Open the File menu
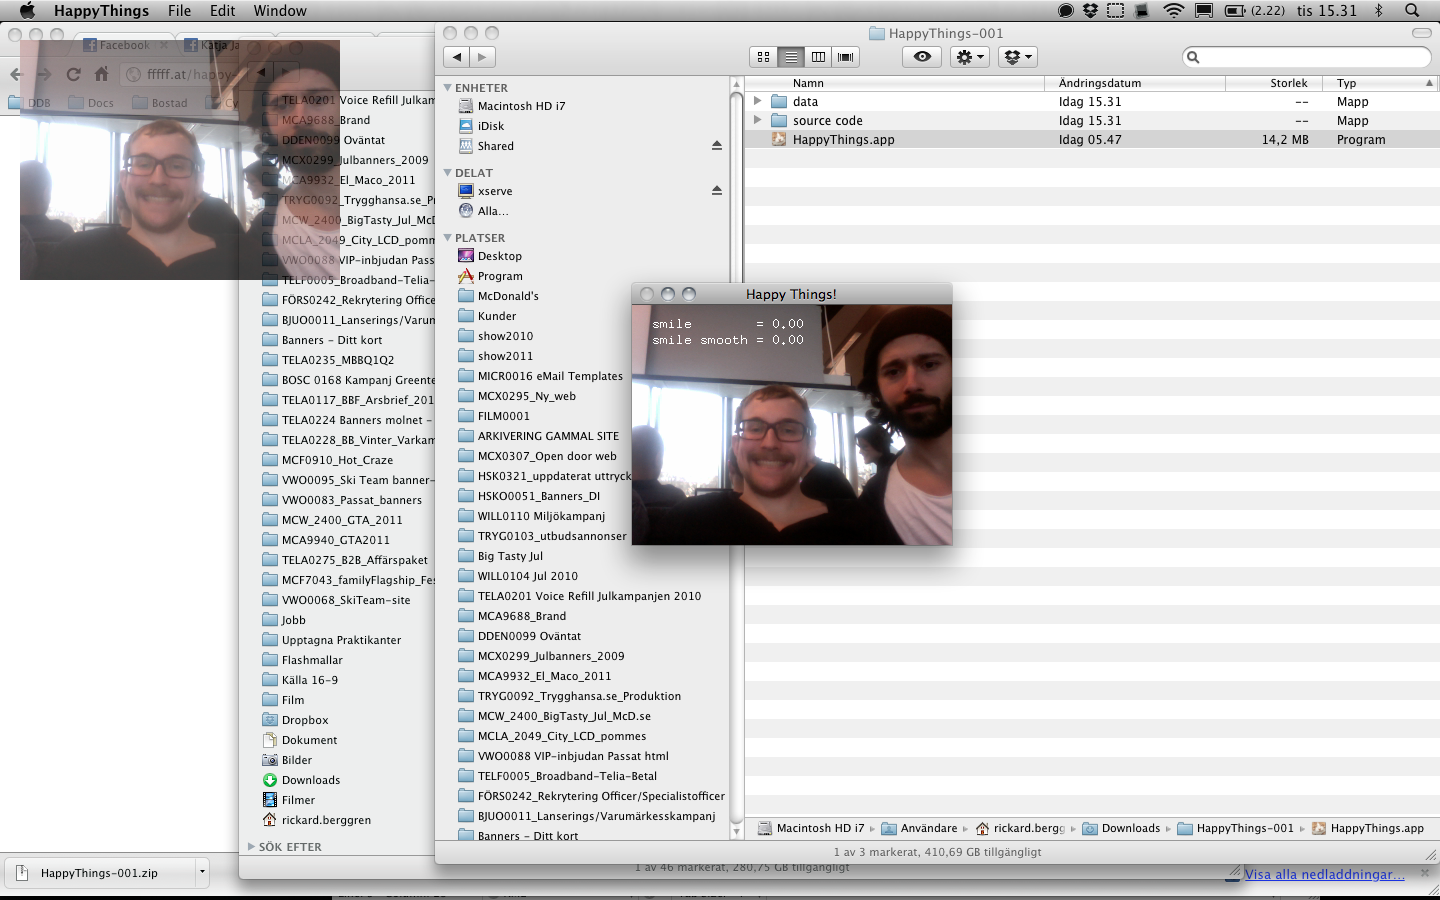1440x900 pixels. [179, 11]
